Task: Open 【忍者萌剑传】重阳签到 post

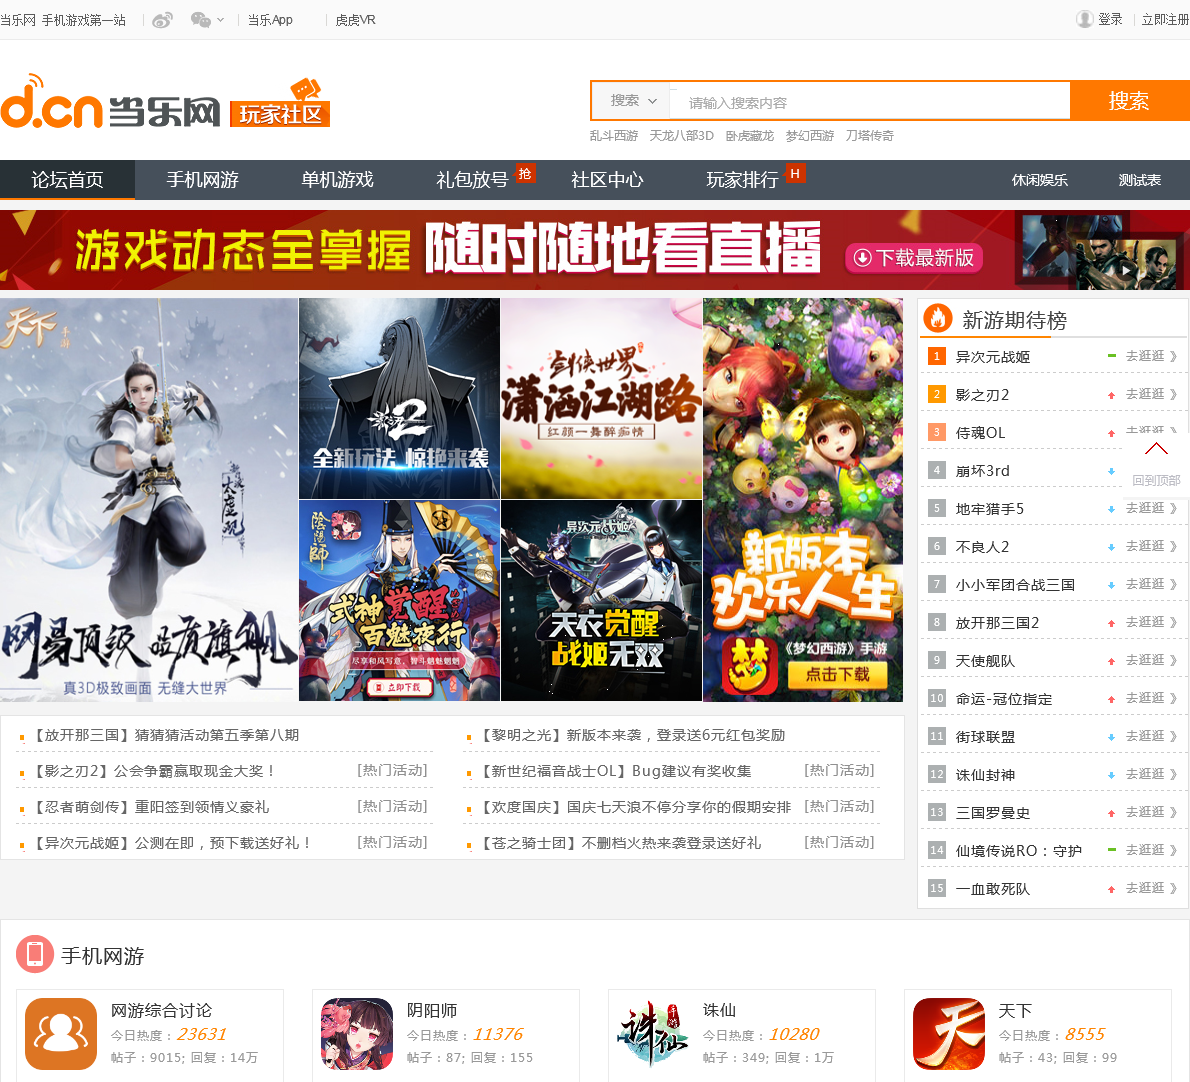Action: tap(150, 807)
